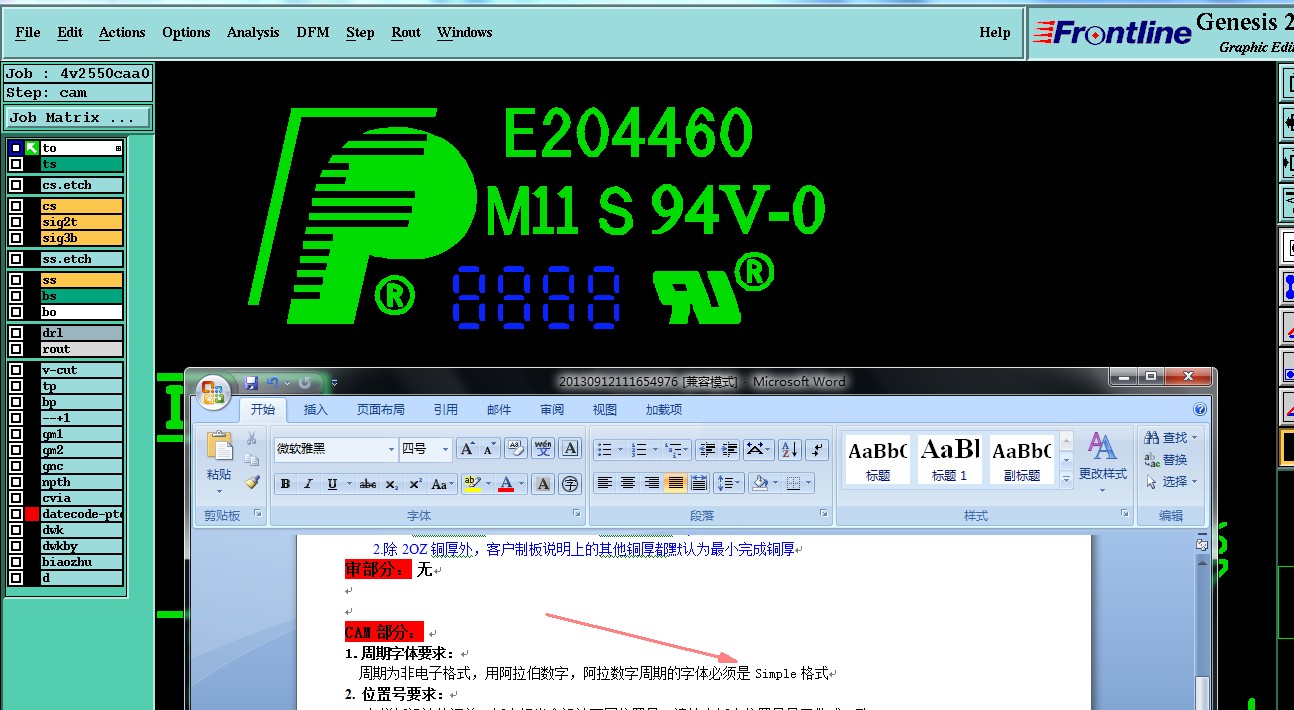
Task: Center the paragraph text
Action: pyautogui.click(x=628, y=484)
